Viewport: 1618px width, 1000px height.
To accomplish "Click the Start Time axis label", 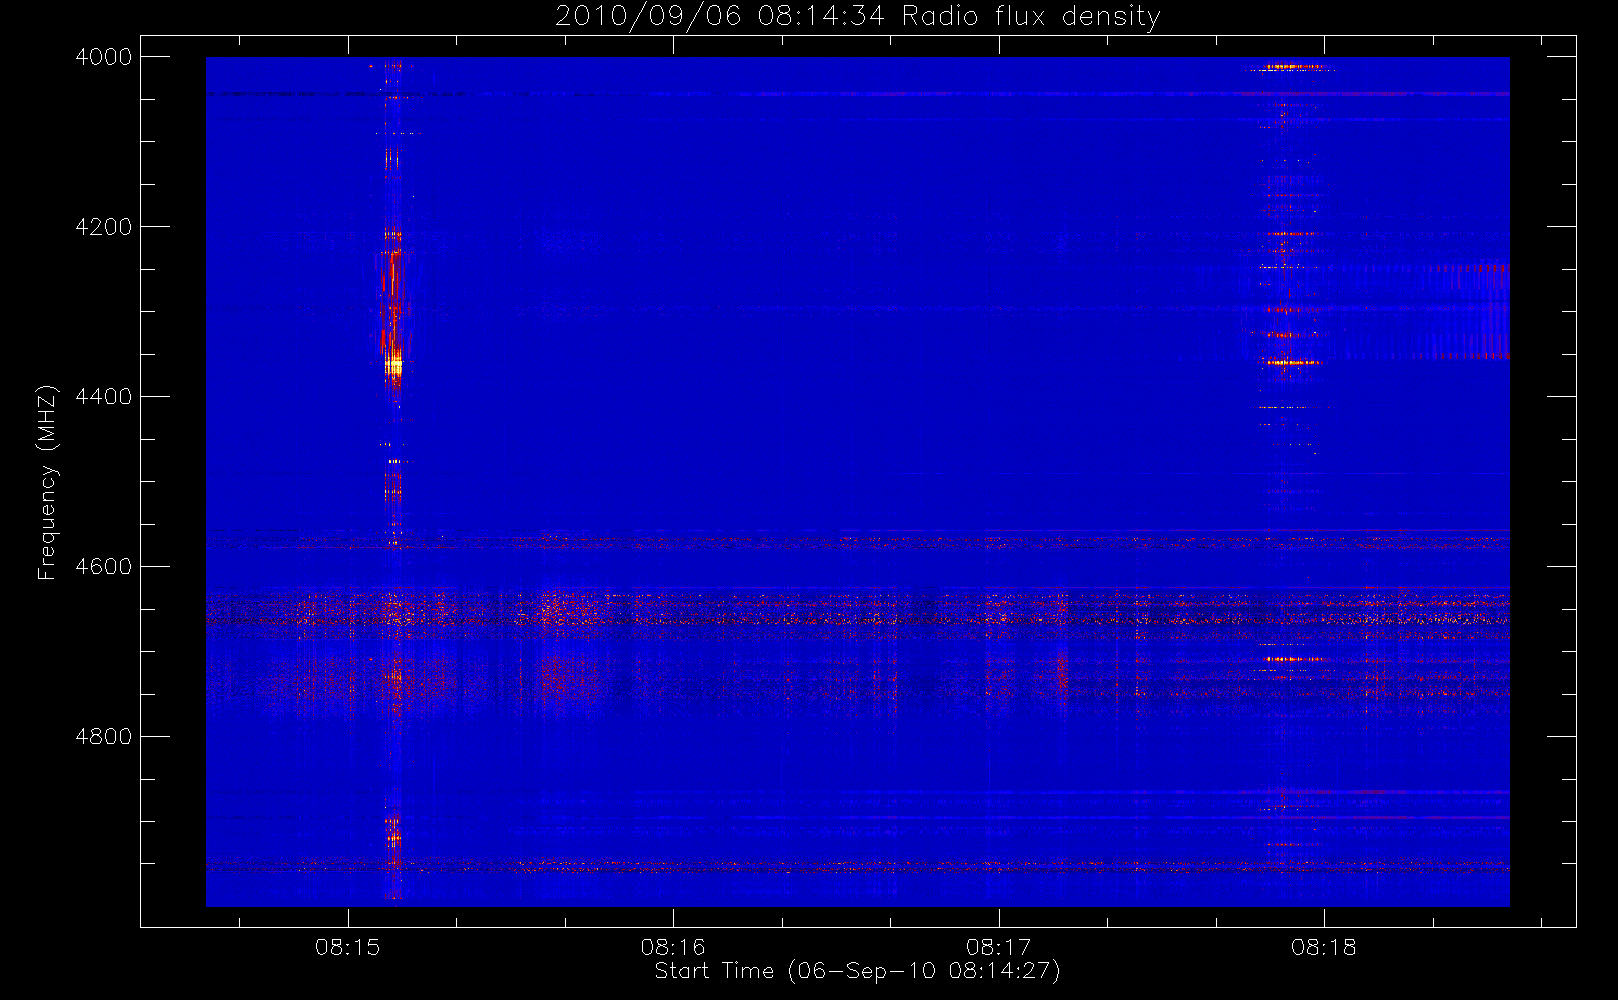I will point(857,971).
